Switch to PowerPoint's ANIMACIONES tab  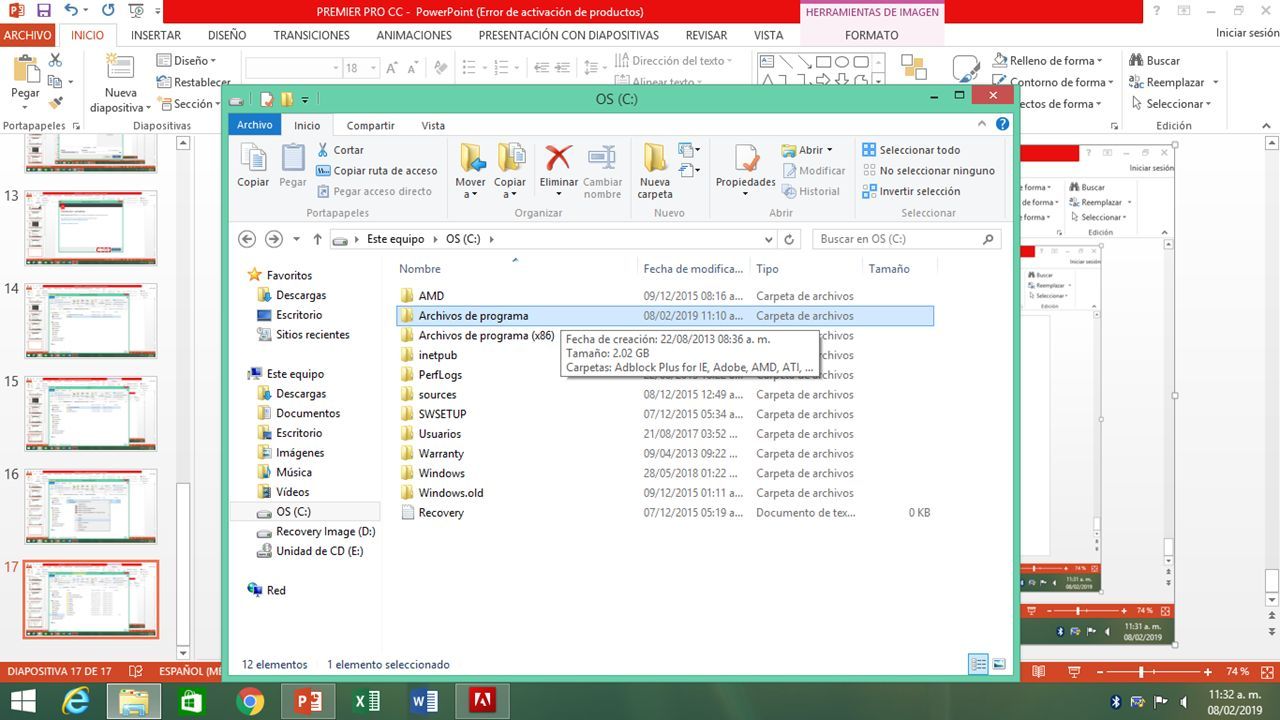pos(414,35)
